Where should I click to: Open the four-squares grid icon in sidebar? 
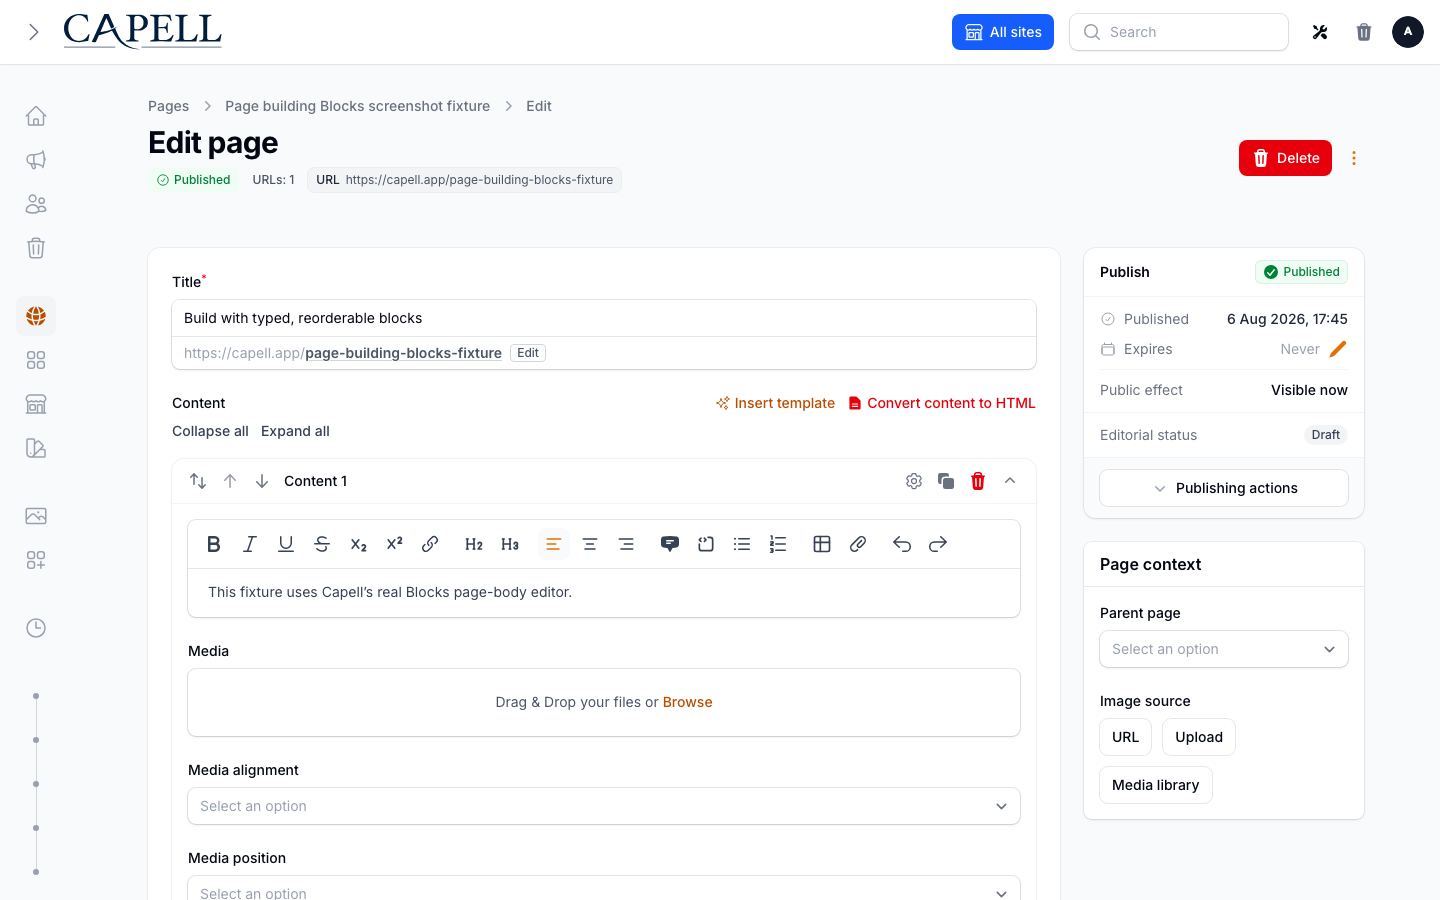pyautogui.click(x=36, y=360)
